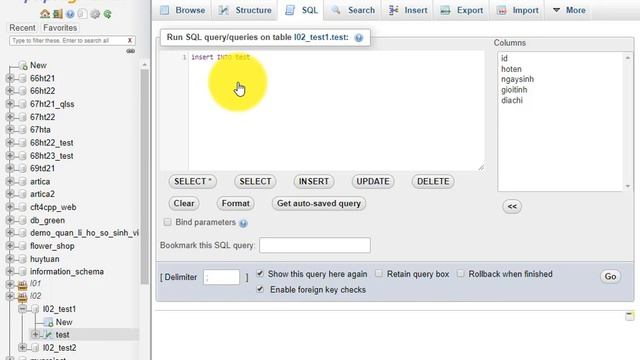Click the green reload navigation icon
The width and height of the screenshot is (640, 360).
[x=107, y=14]
